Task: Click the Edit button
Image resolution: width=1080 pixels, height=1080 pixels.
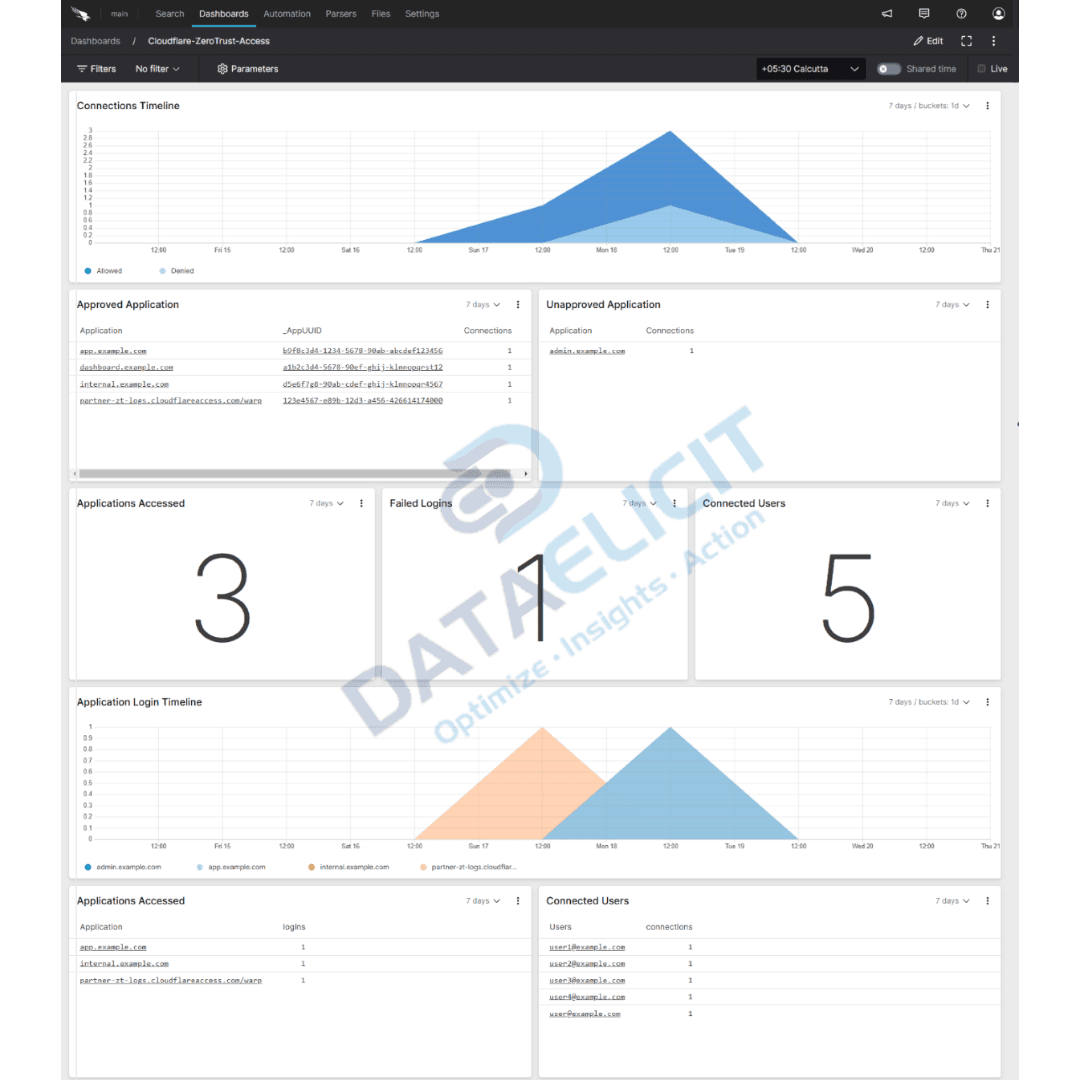Action: (x=928, y=41)
